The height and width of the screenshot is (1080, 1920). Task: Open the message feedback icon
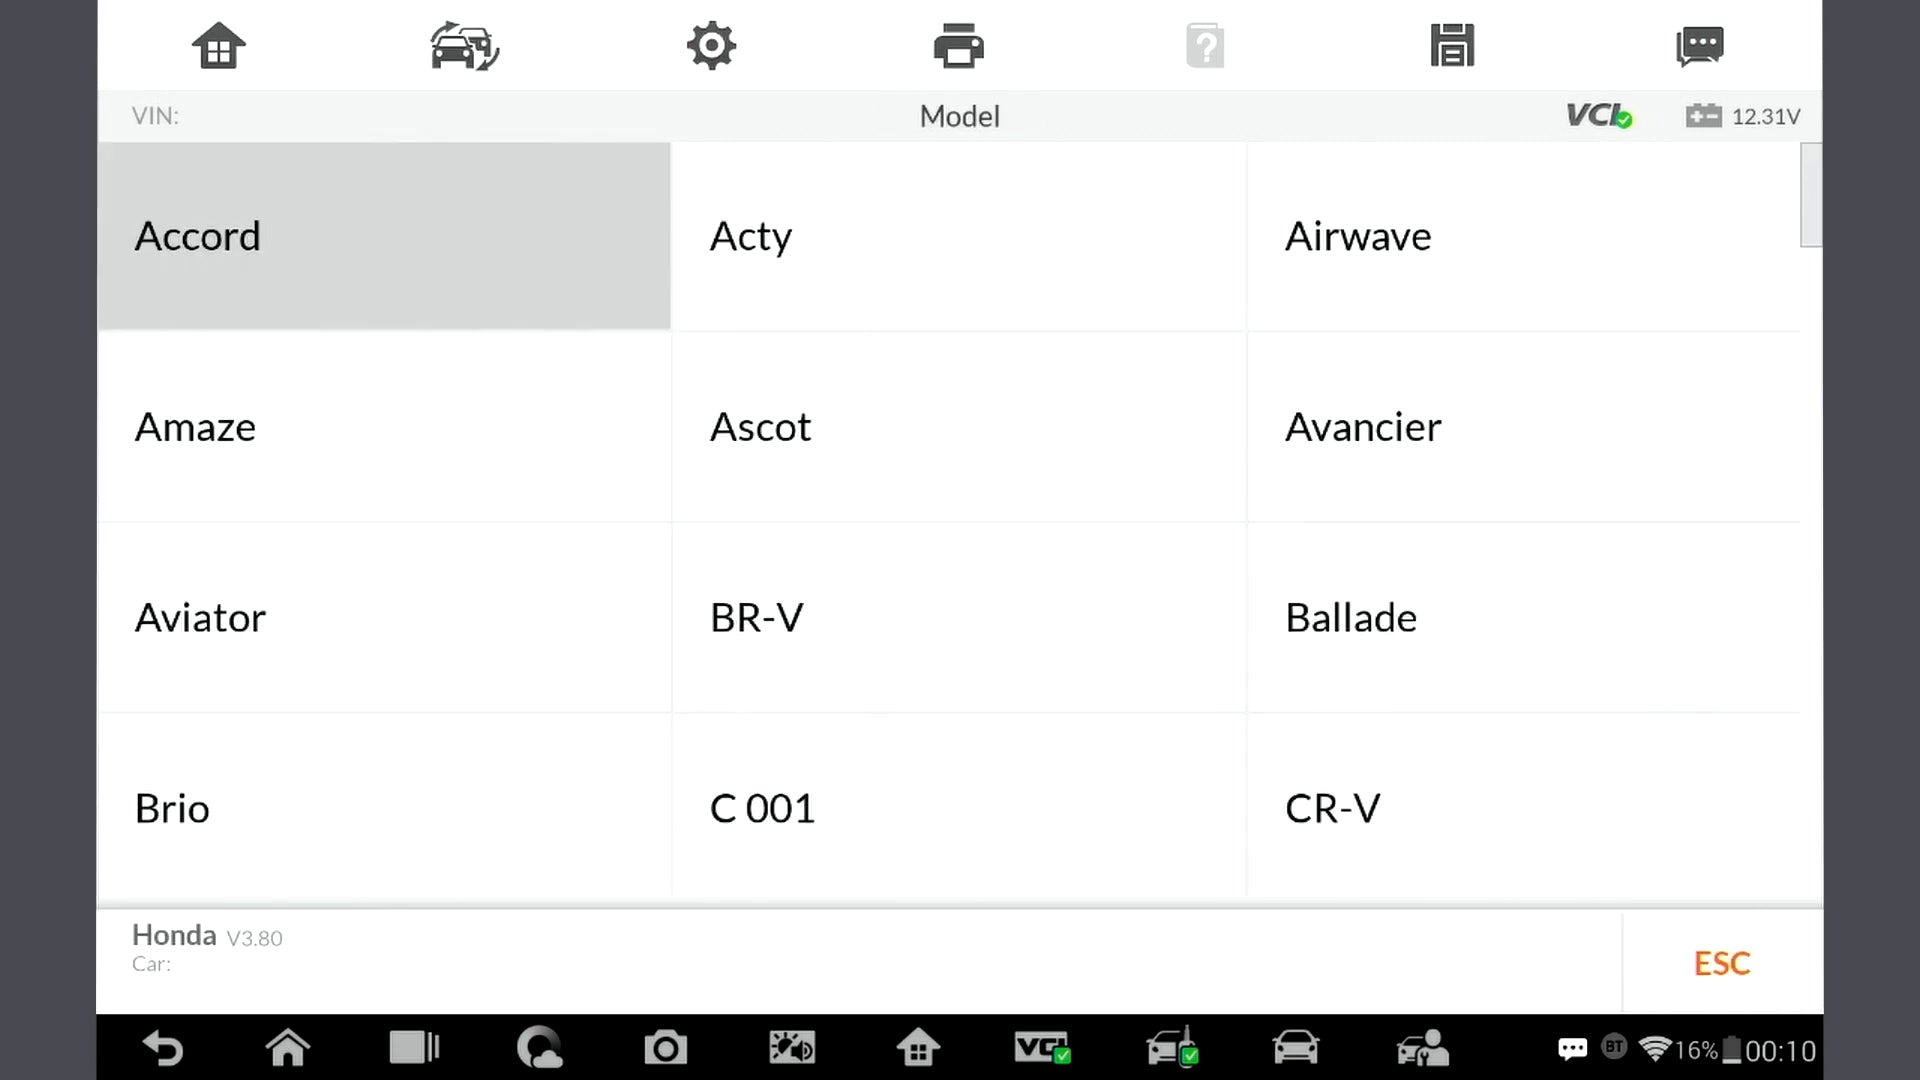point(1699,46)
